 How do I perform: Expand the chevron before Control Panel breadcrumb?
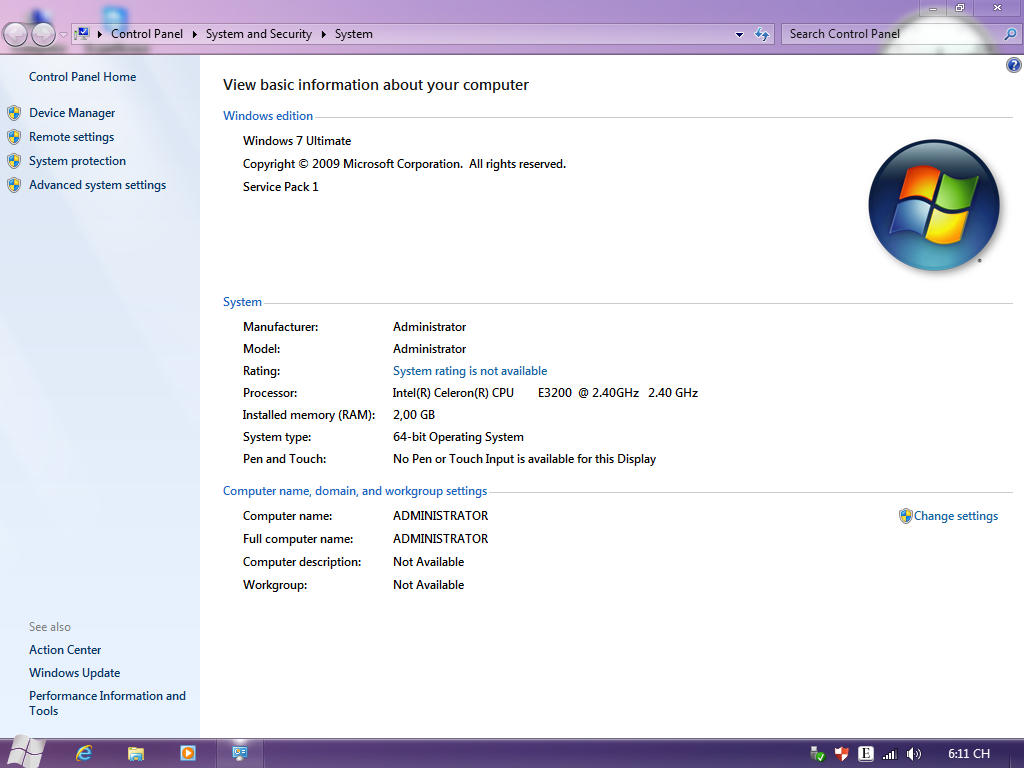[100, 34]
